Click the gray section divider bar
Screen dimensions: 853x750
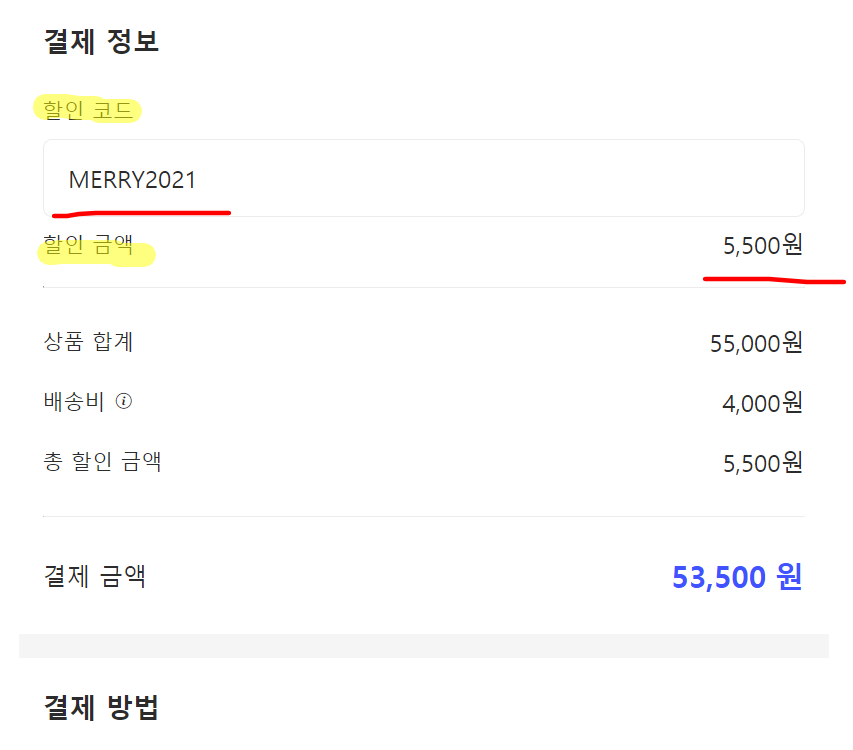424,646
